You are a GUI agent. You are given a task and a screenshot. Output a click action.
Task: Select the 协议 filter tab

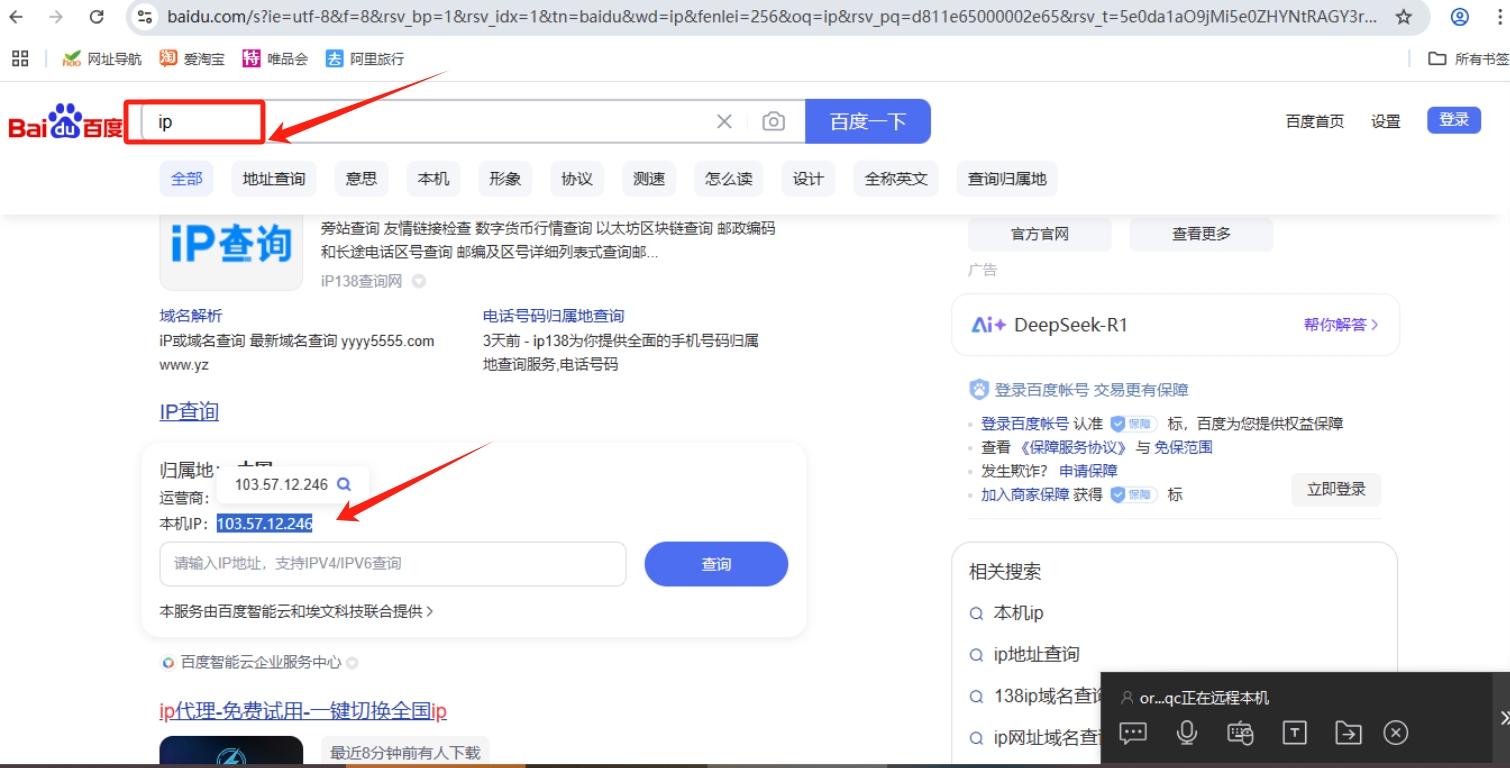[577, 179]
